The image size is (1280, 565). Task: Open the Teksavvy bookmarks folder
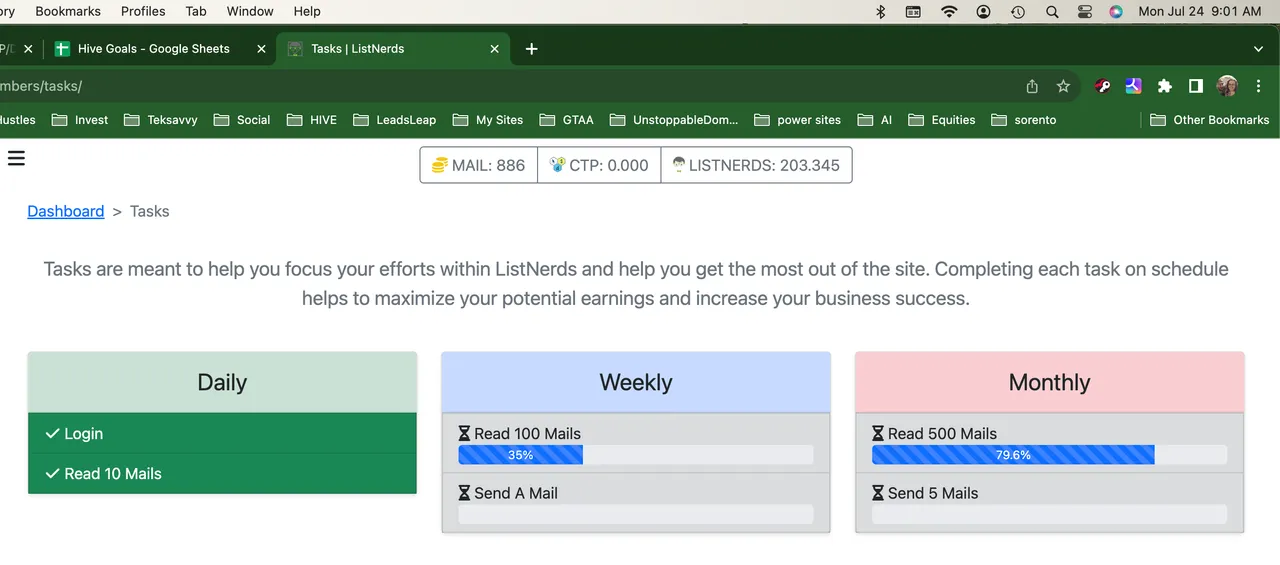click(161, 120)
